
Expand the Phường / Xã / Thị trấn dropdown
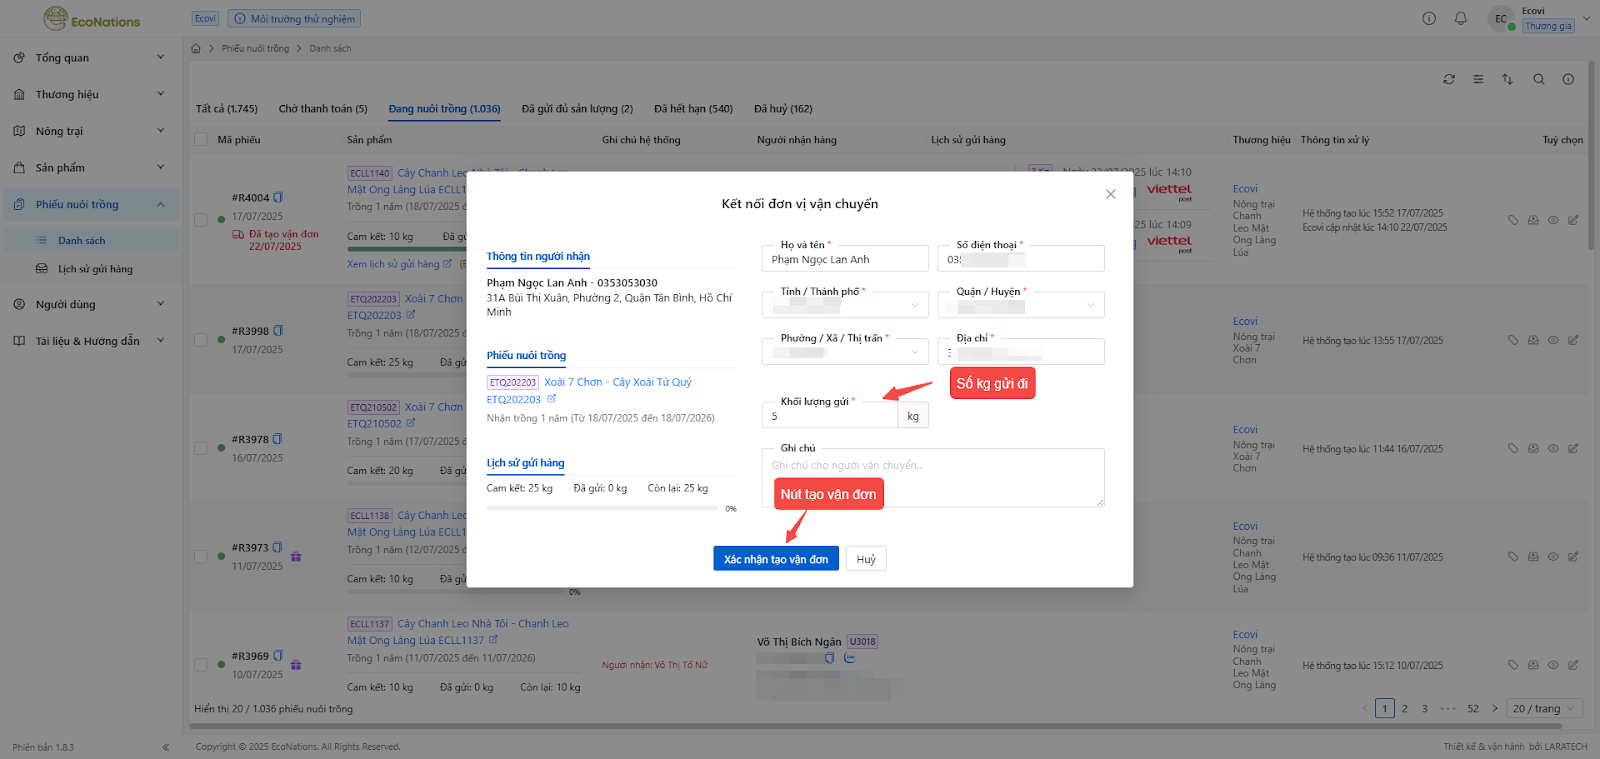(x=845, y=352)
